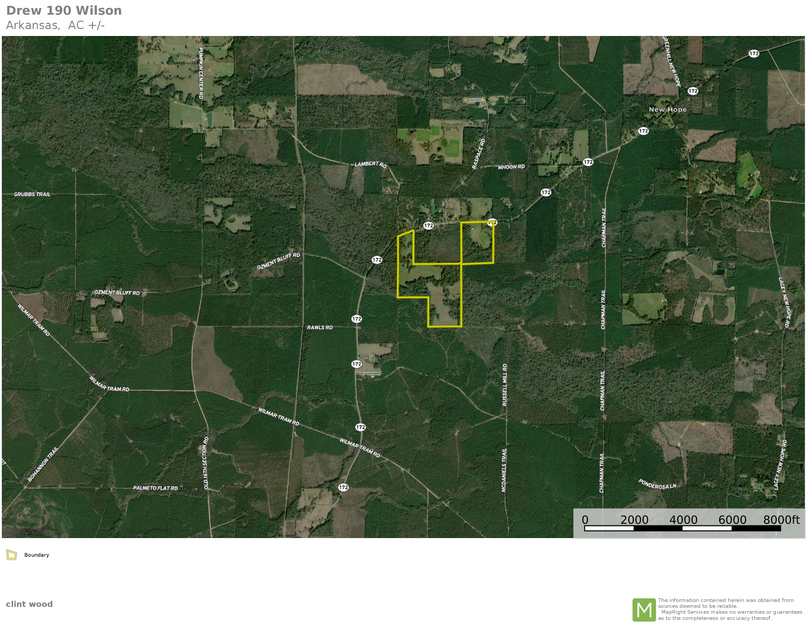Click the "Raspace Rd" road label
The image size is (808, 625).
[x=479, y=154]
